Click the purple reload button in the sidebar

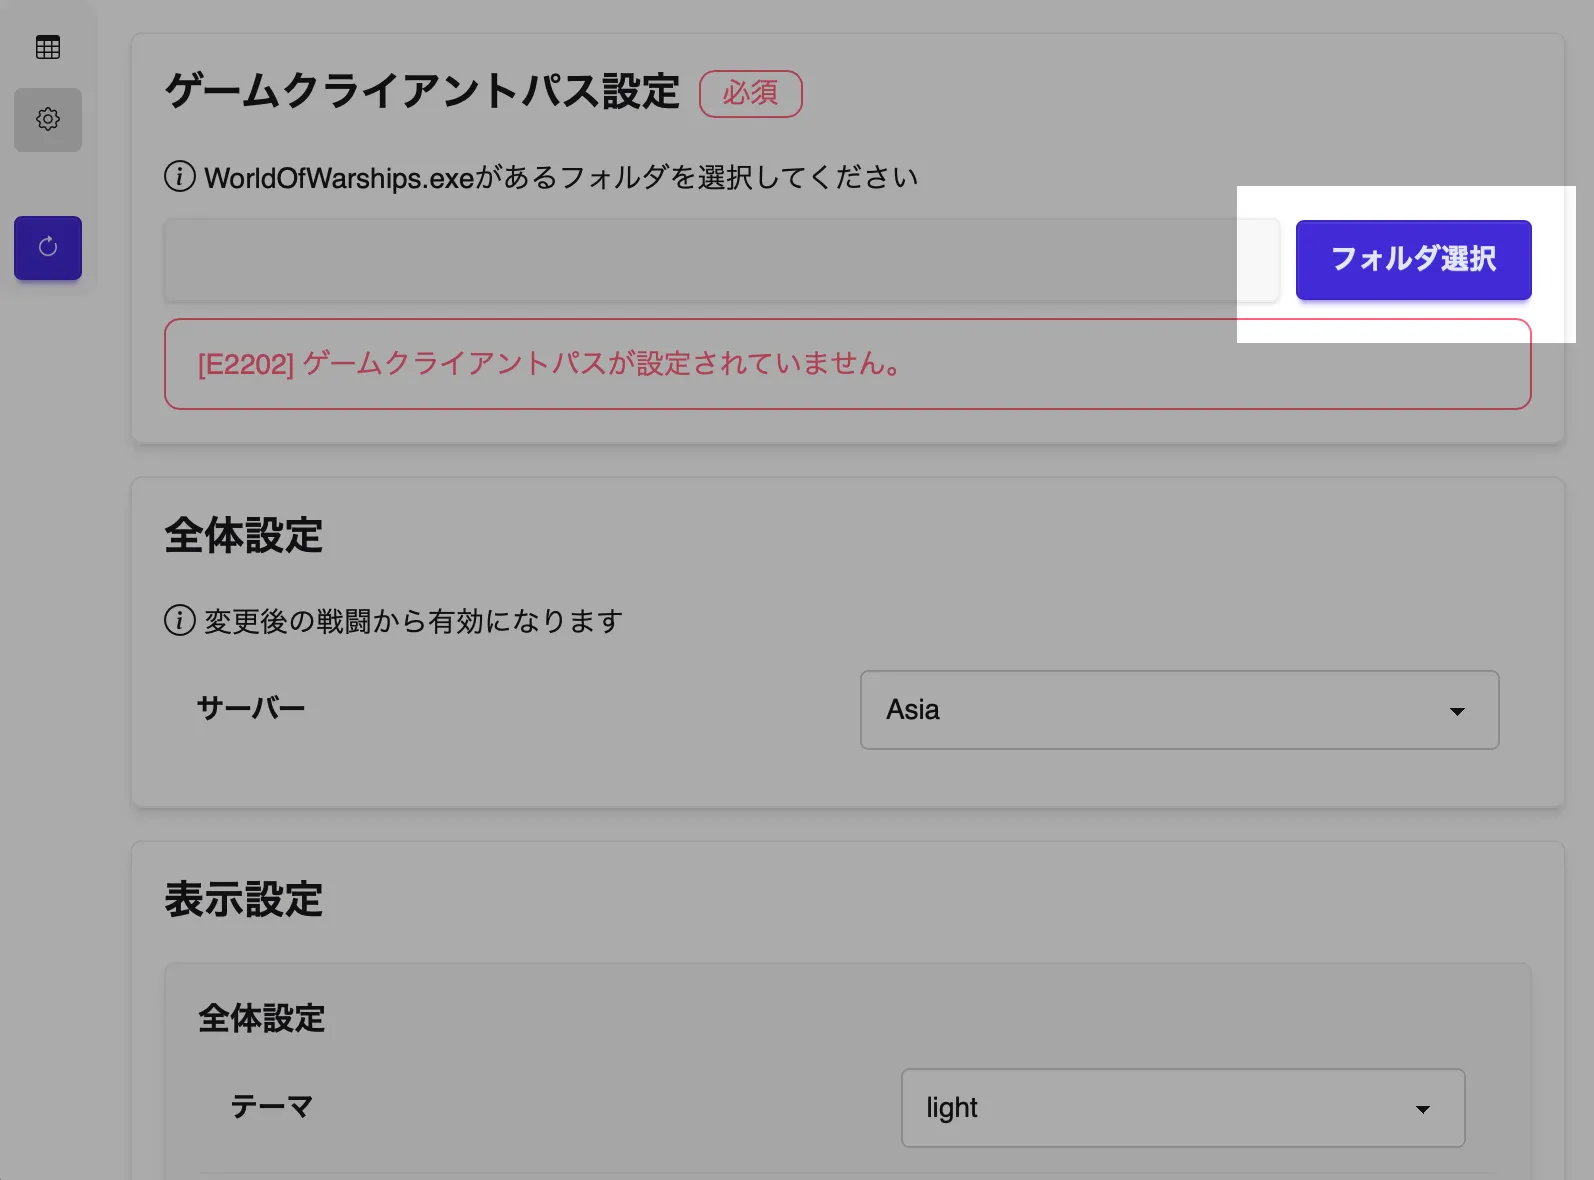tap(48, 247)
